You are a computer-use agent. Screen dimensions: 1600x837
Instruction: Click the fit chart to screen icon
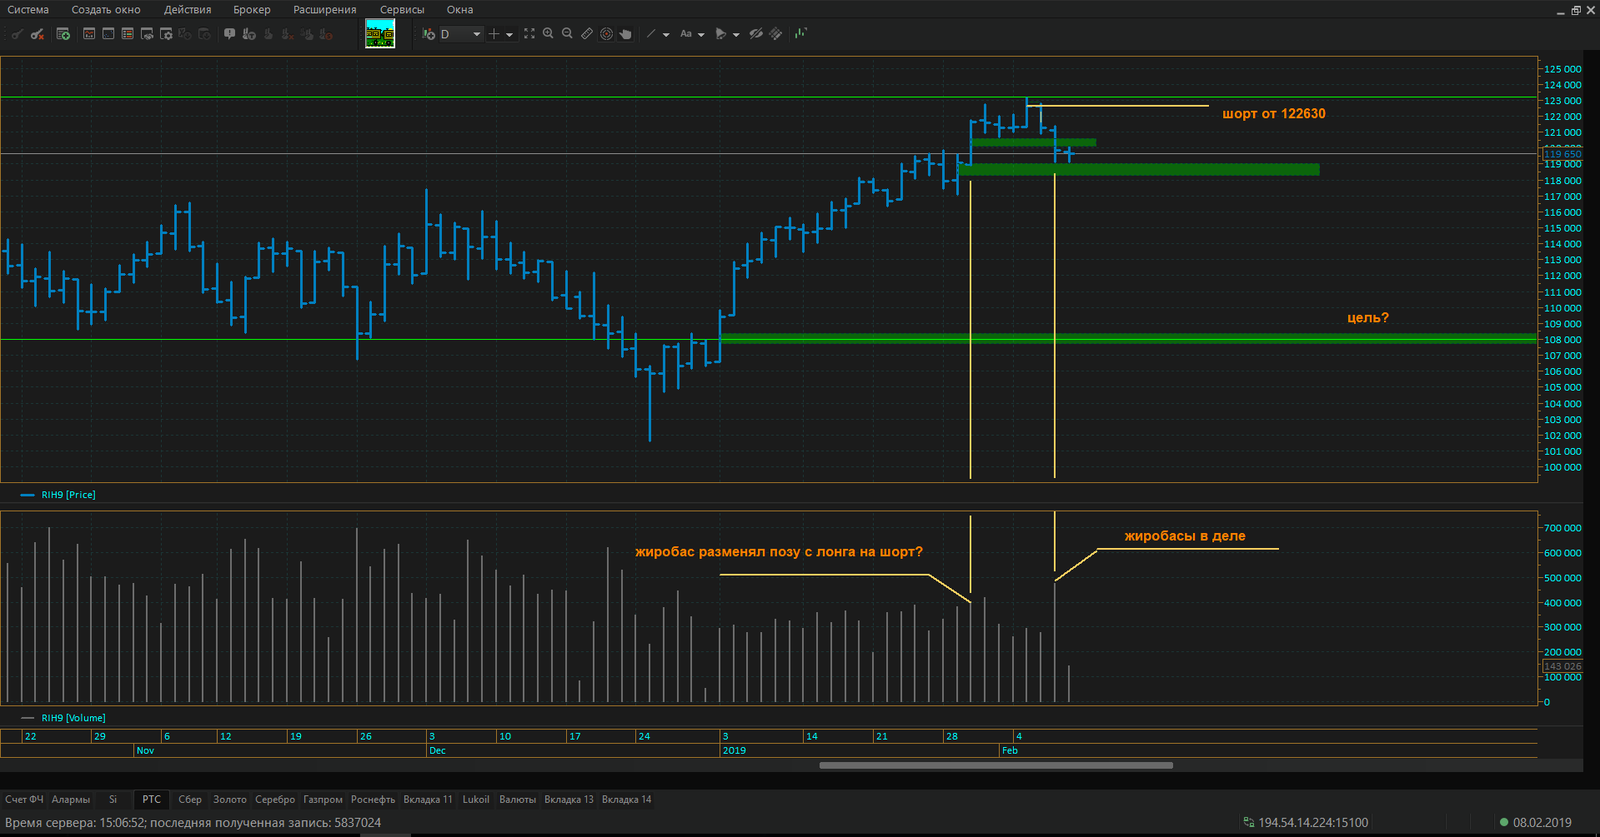(x=529, y=34)
